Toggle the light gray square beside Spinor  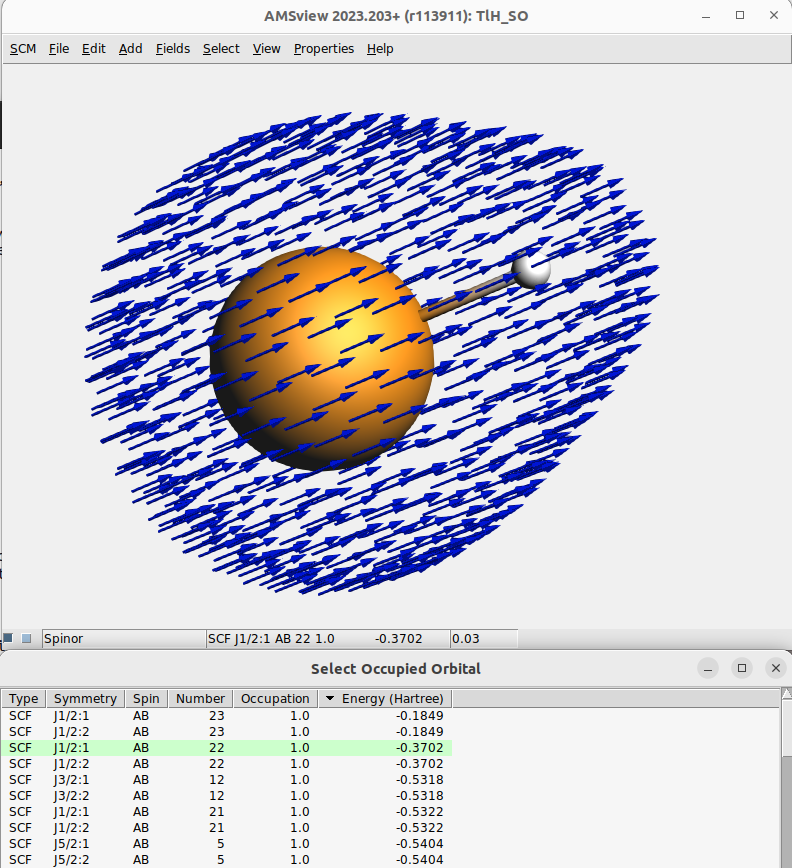[27, 638]
